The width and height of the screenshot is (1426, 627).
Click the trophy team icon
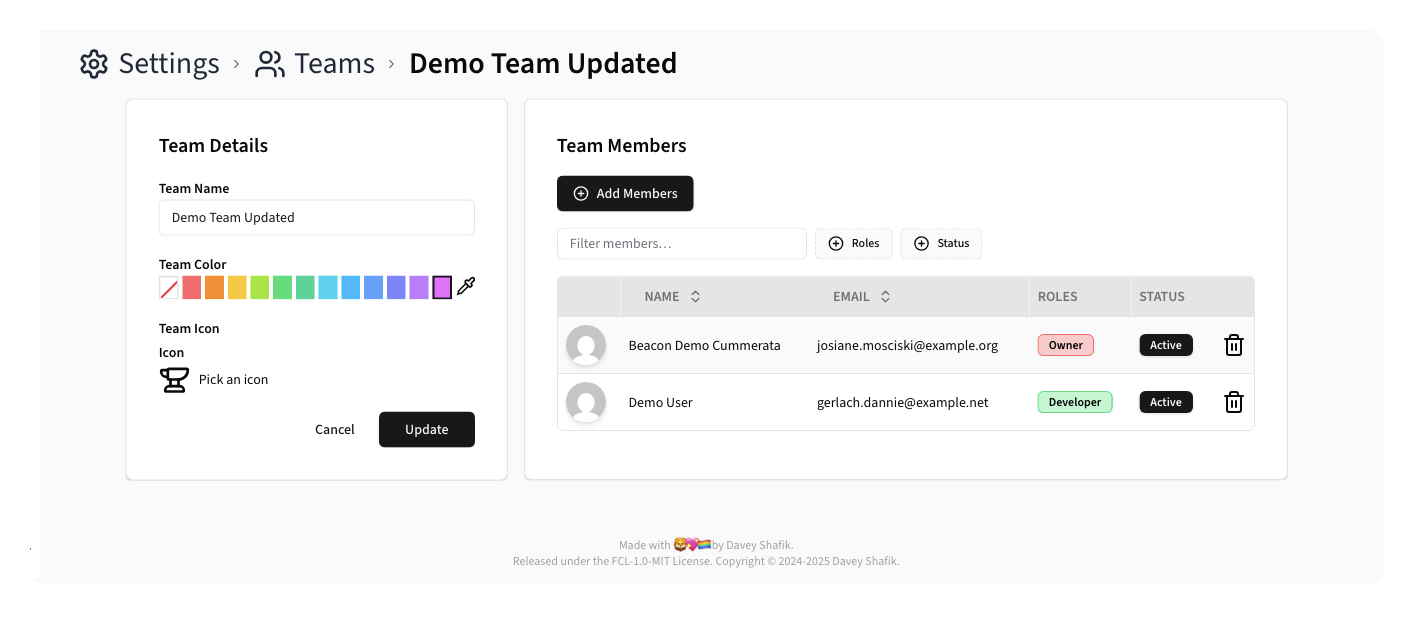click(174, 379)
